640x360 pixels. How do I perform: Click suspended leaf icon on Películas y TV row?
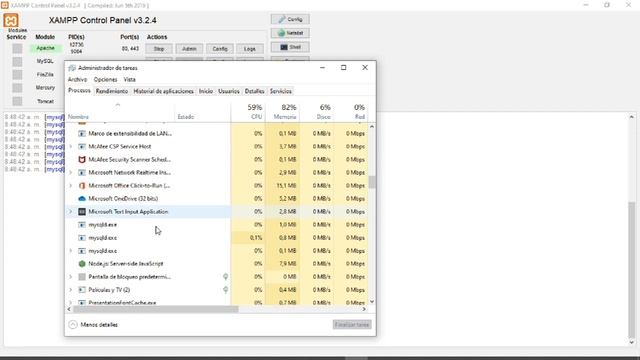point(225,290)
